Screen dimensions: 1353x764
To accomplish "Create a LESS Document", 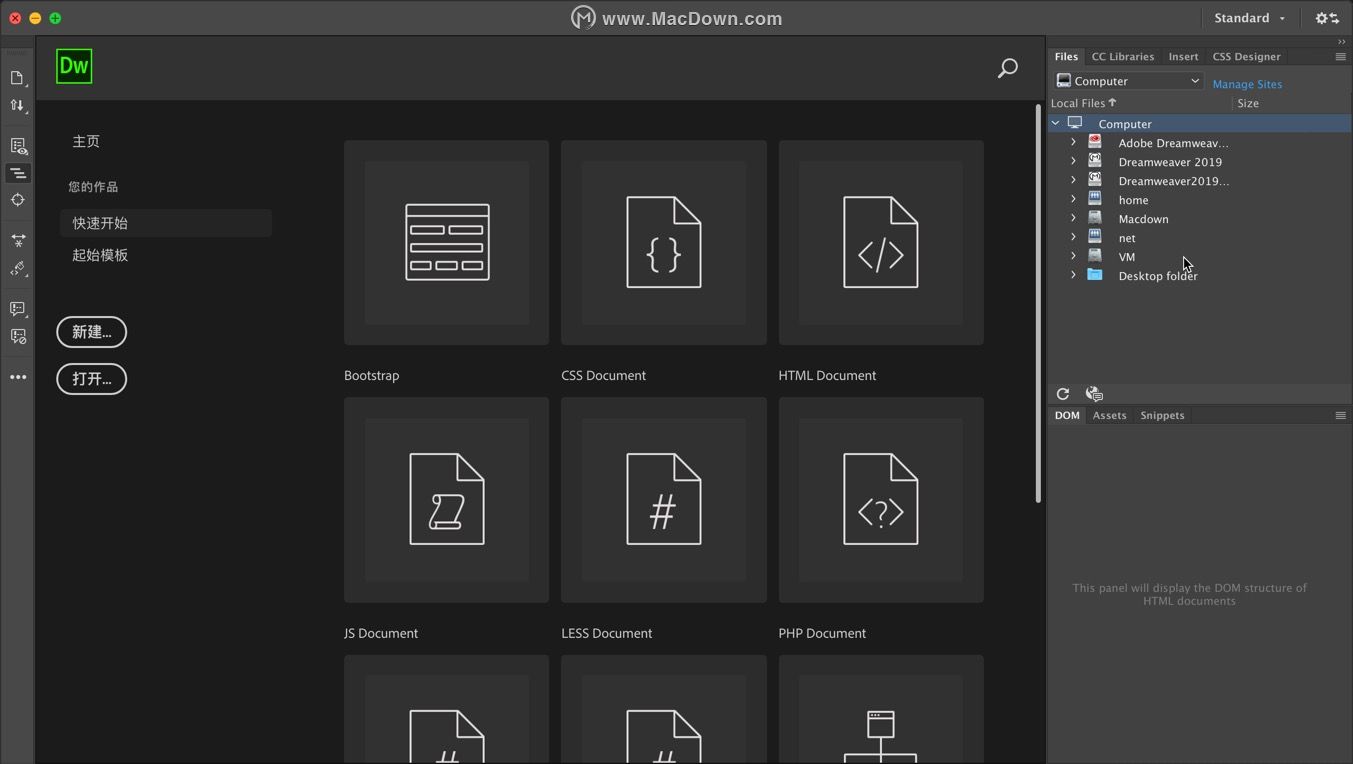I will click(x=664, y=500).
